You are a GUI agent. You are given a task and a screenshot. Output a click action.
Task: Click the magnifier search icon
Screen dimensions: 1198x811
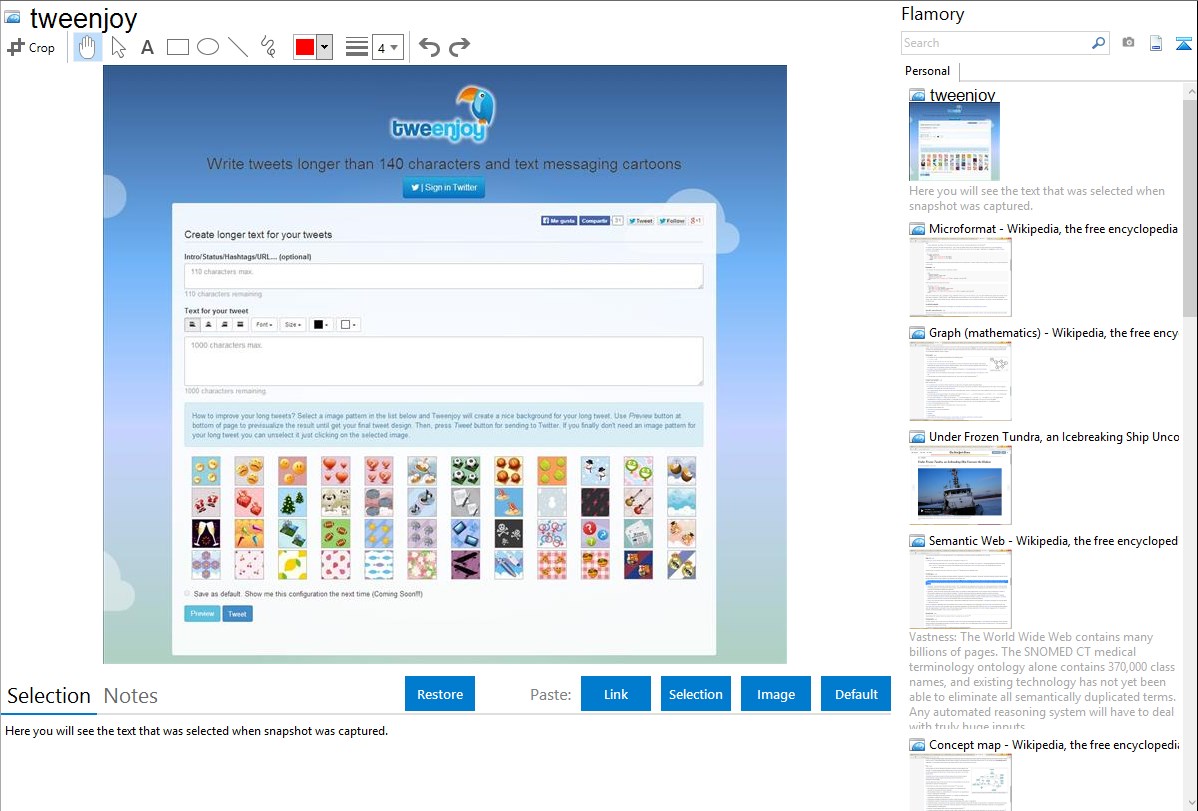point(1099,43)
